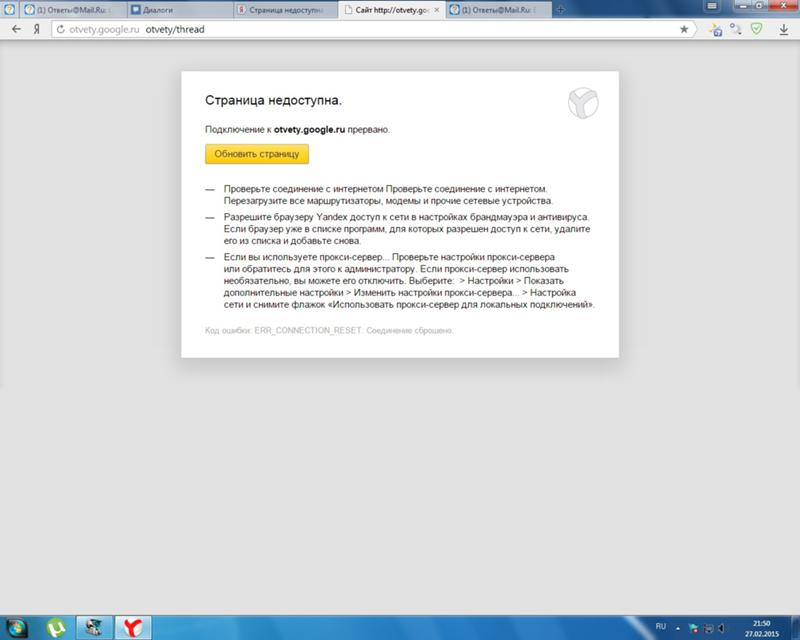Switch to the pinned first tab
This screenshot has width=800, height=640.
tap(9, 10)
